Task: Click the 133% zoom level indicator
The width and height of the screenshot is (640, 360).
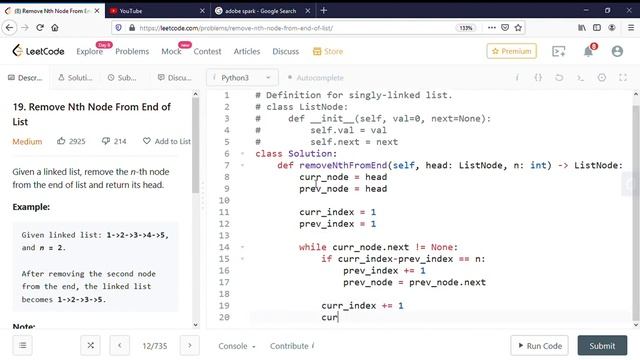Action: tap(466, 28)
